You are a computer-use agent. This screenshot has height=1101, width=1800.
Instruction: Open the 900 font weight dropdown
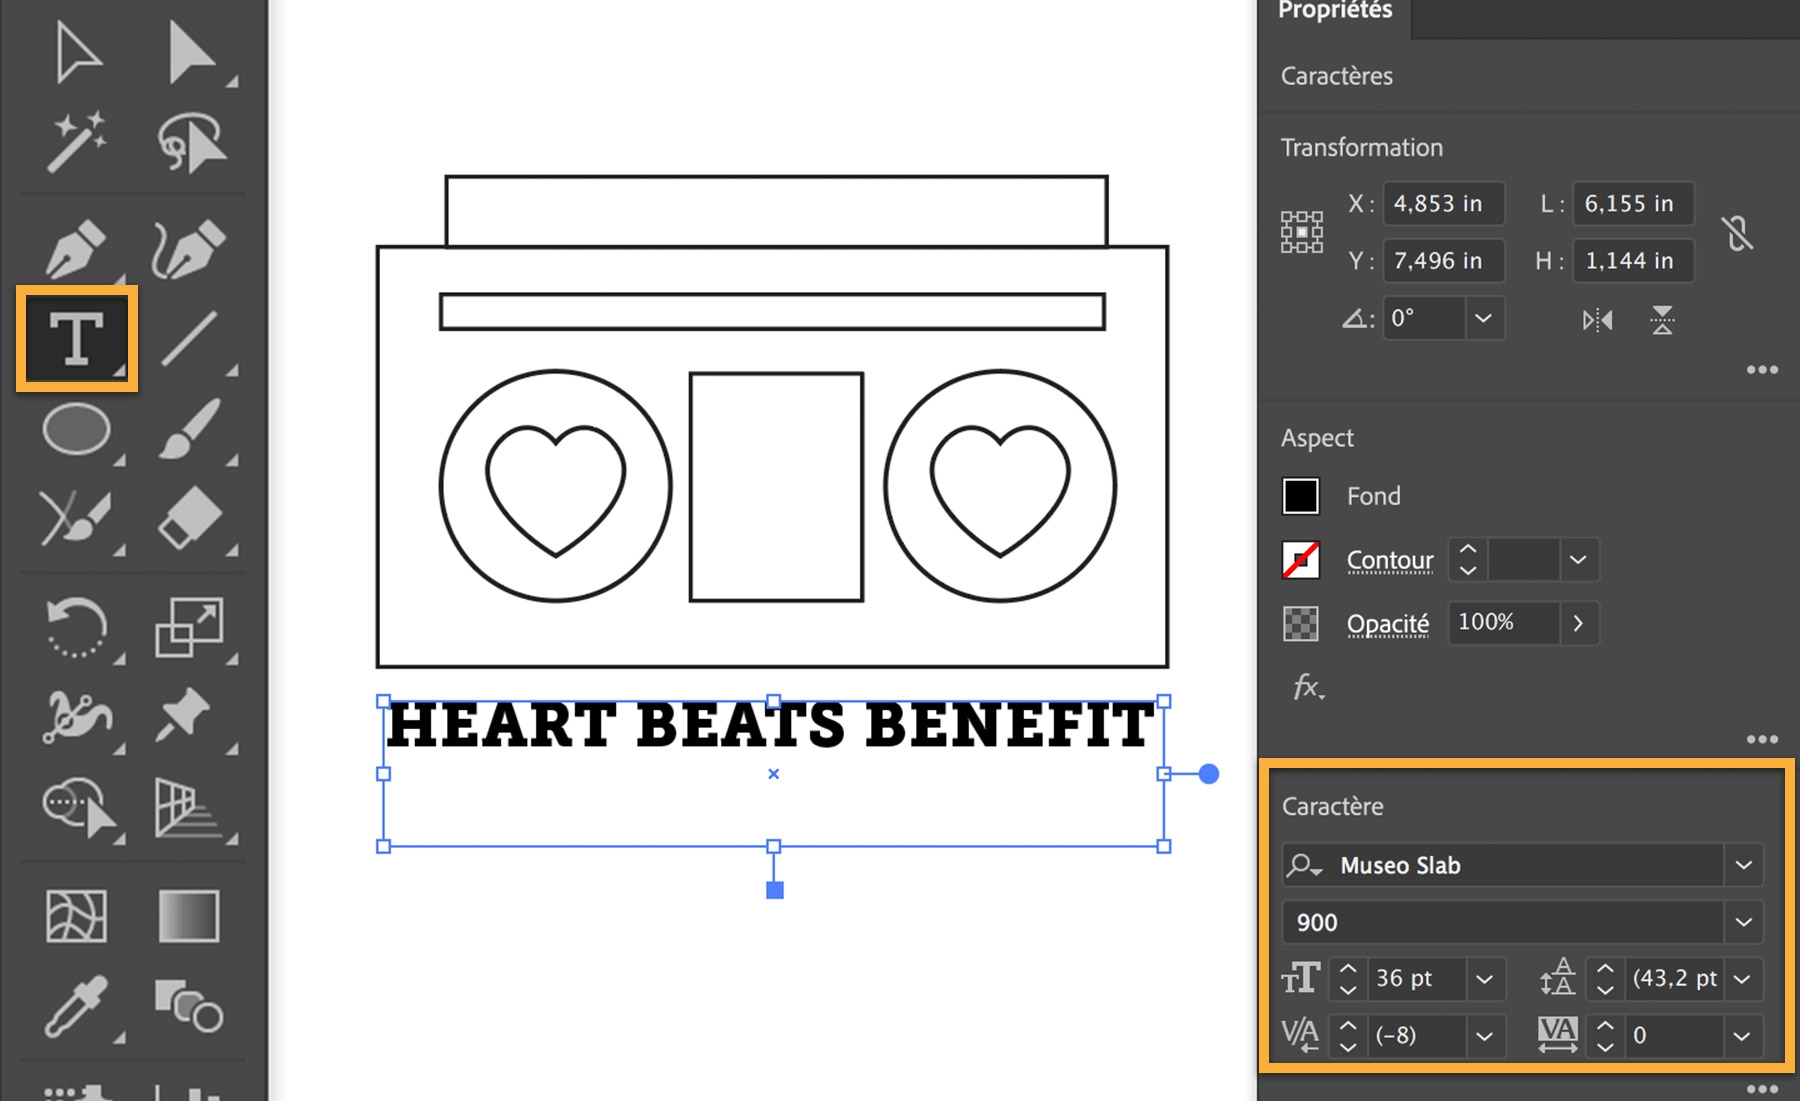pyautogui.click(x=1745, y=922)
